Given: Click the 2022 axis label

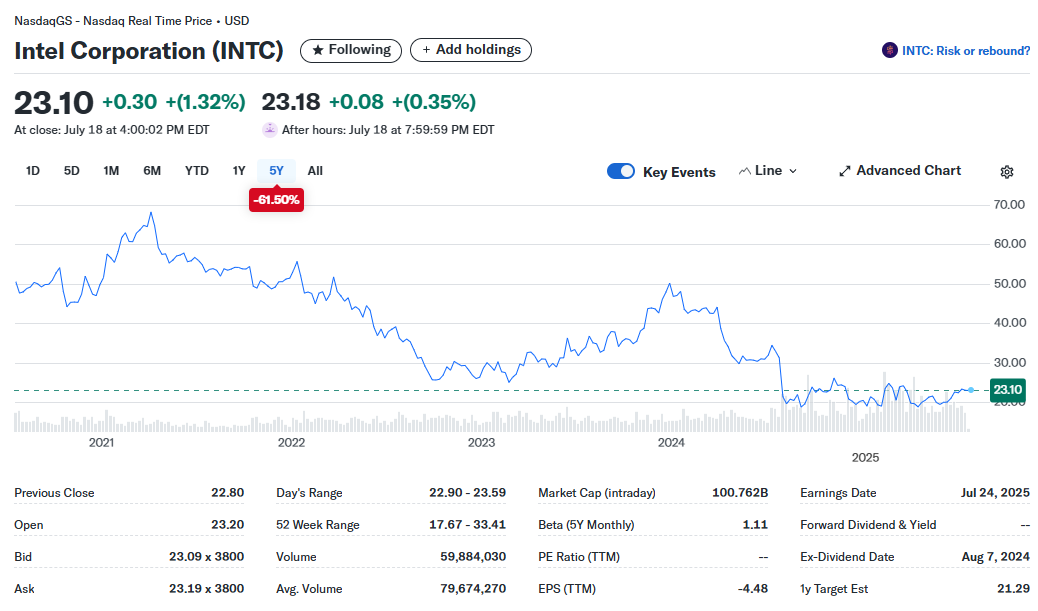Looking at the screenshot, I should (291, 443).
